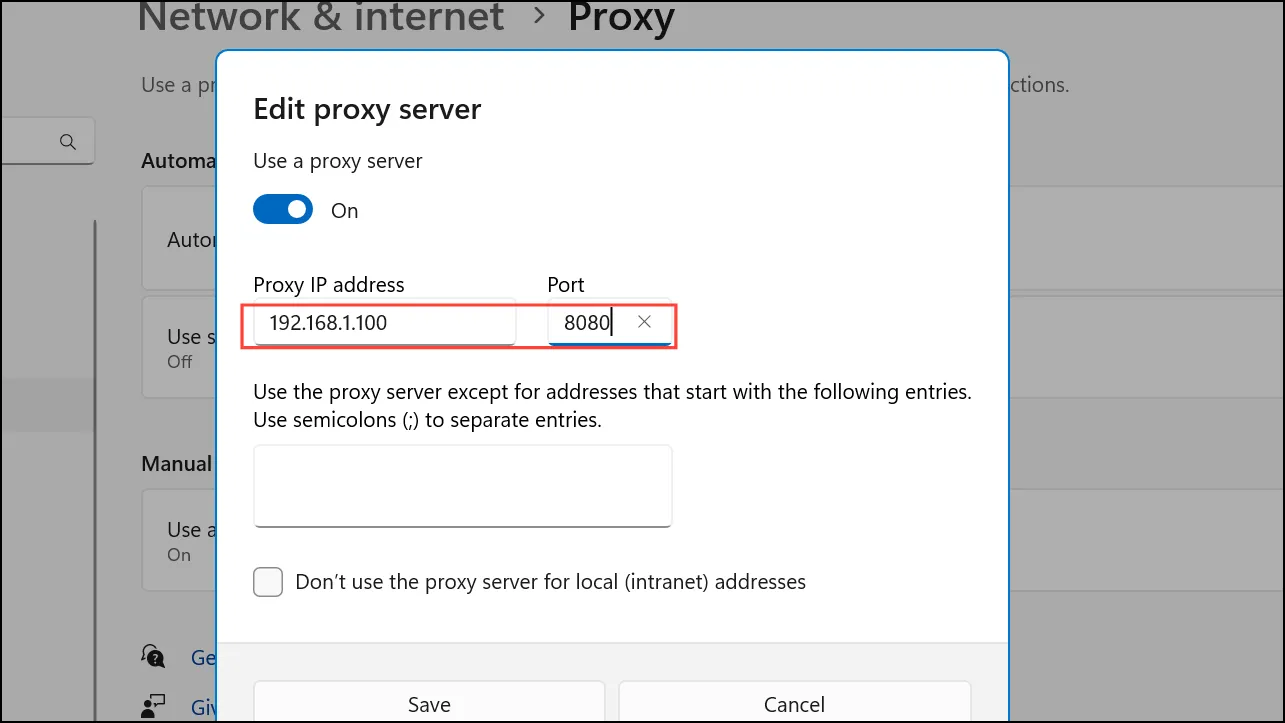Click the settings search box

47,141
